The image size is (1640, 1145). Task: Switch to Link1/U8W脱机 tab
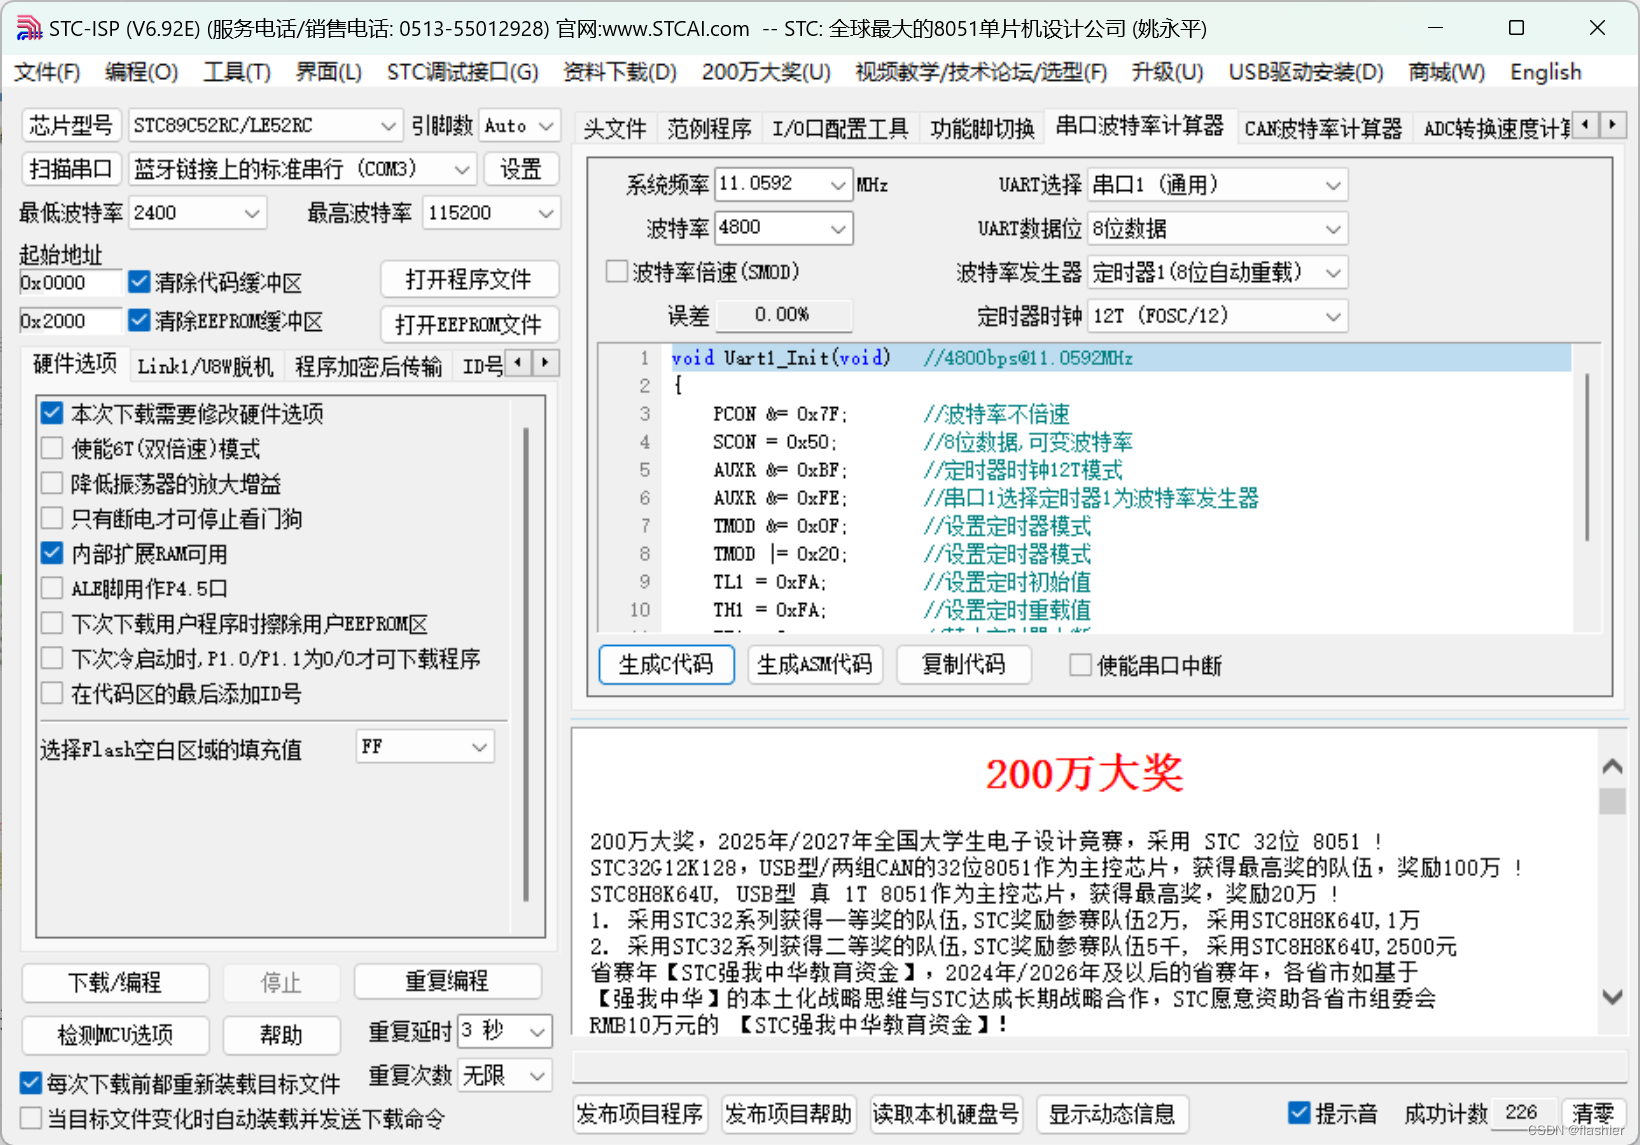(x=205, y=366)
